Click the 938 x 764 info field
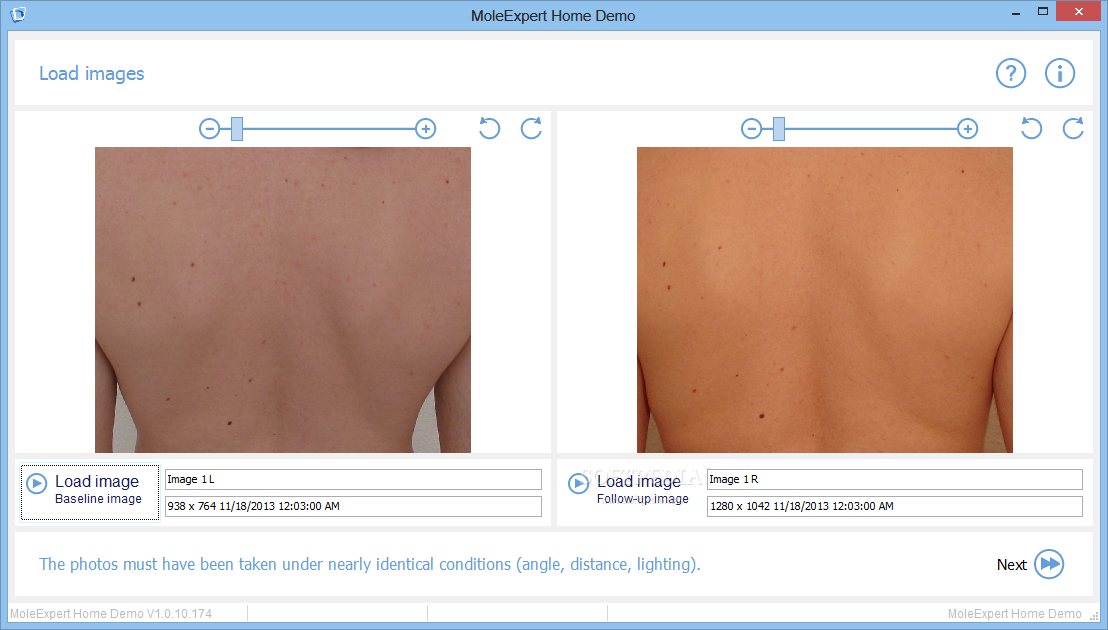Screen dimensions: 1108x630 pyautogui.click(x=353, y=506)
